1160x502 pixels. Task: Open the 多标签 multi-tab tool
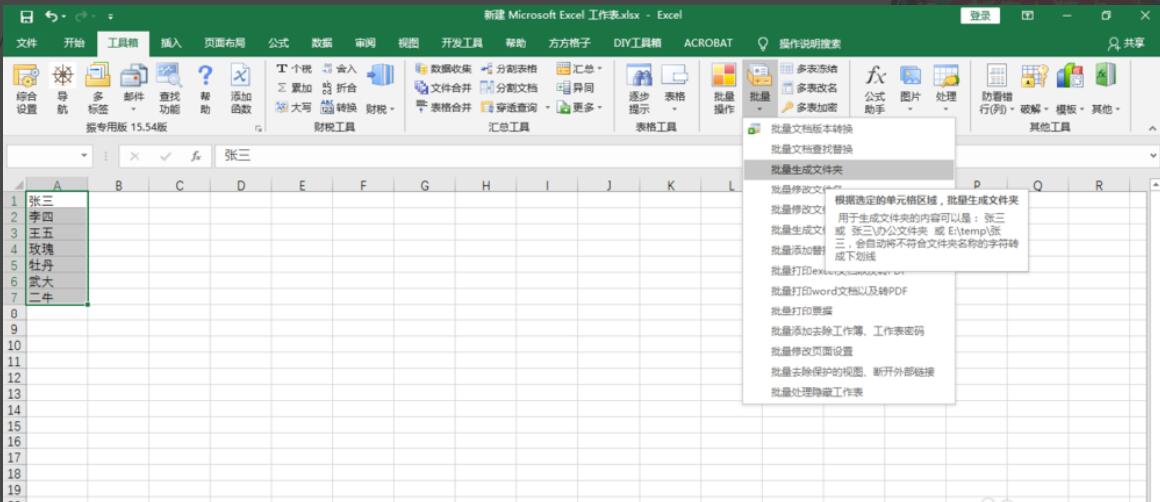tap(98, 89)
